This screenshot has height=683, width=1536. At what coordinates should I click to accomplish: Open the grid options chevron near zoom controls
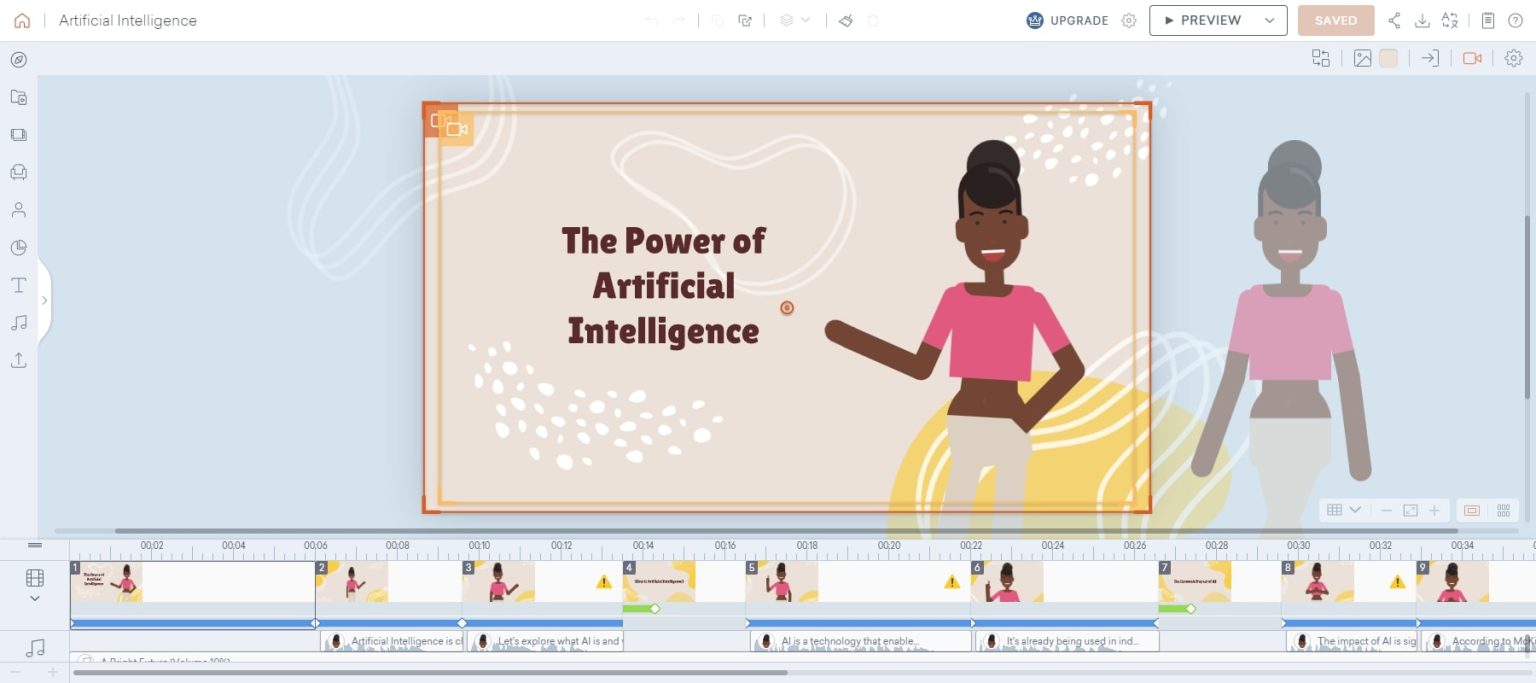[1356, 510]
